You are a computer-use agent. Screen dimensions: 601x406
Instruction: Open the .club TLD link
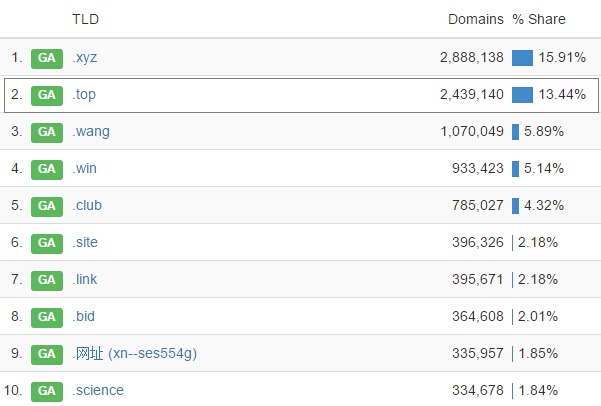87,205
